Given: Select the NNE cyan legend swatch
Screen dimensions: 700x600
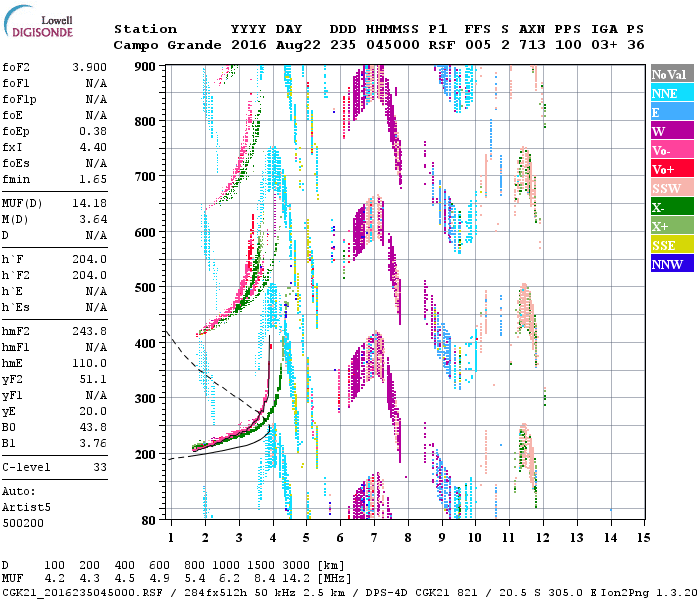Looking at the screenshot, I should (x=672, y=93).
